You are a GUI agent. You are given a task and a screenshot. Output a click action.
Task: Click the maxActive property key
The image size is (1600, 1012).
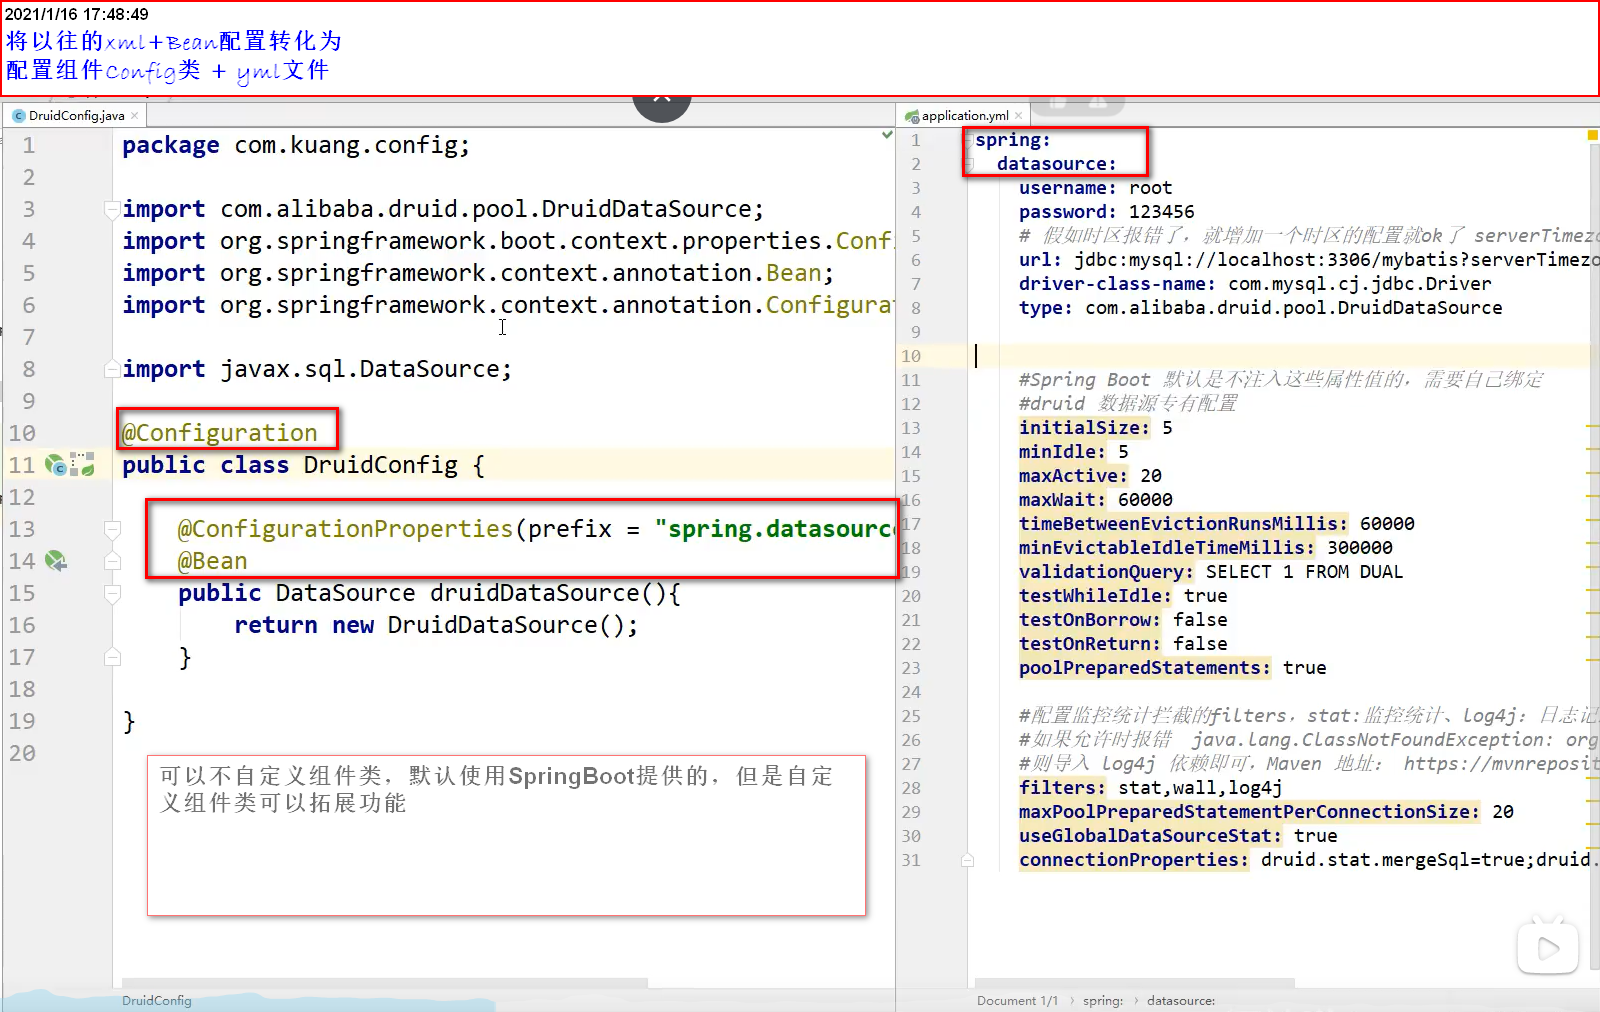[x=1074, y=476]
